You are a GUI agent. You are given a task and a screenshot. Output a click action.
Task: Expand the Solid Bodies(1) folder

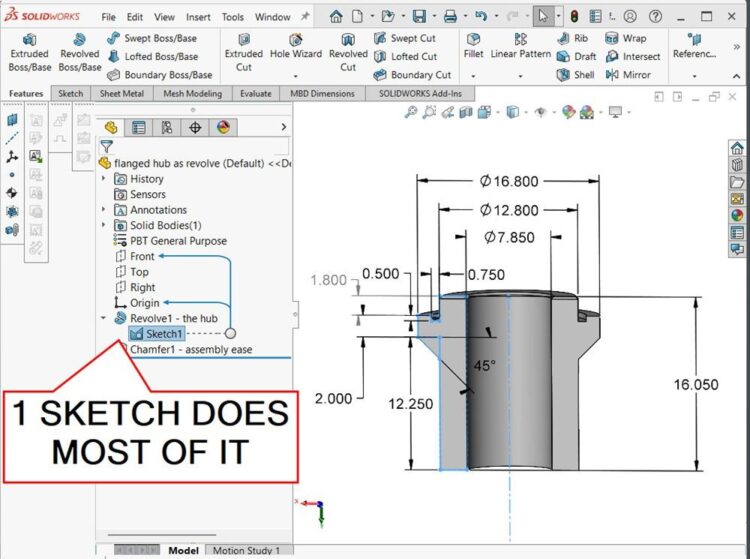pyautogui.click(x=103, y=225)
